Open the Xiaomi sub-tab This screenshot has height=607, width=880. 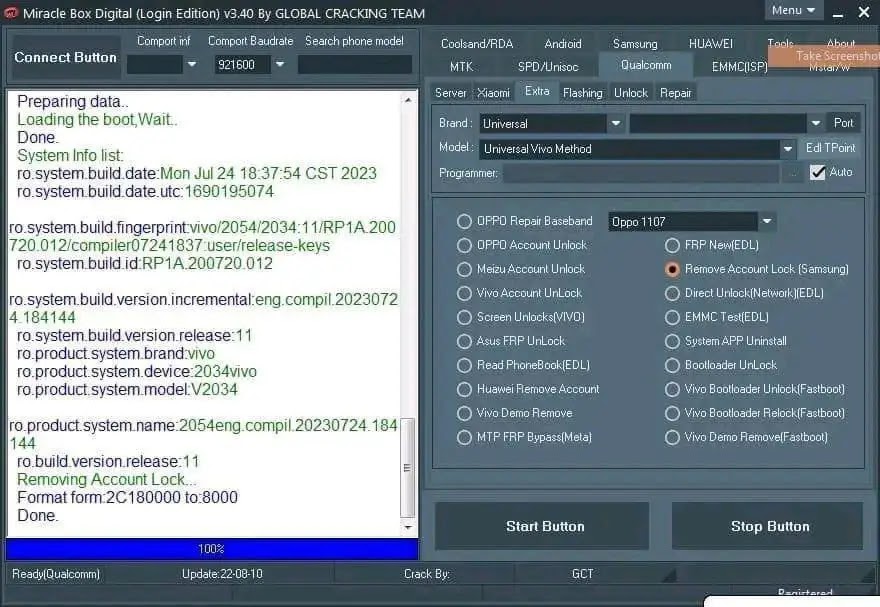pyautogui.click(x=493, y=93)
